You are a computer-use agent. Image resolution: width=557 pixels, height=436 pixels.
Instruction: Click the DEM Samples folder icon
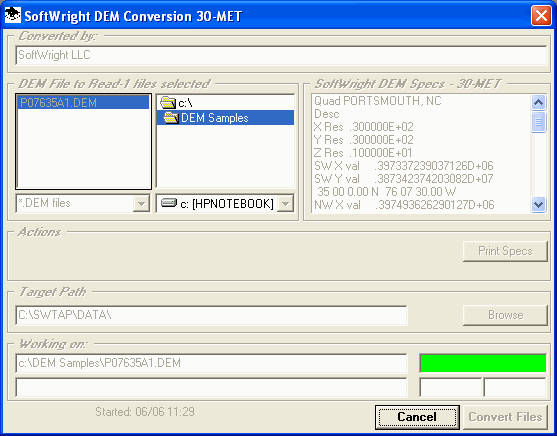point(171,118)
